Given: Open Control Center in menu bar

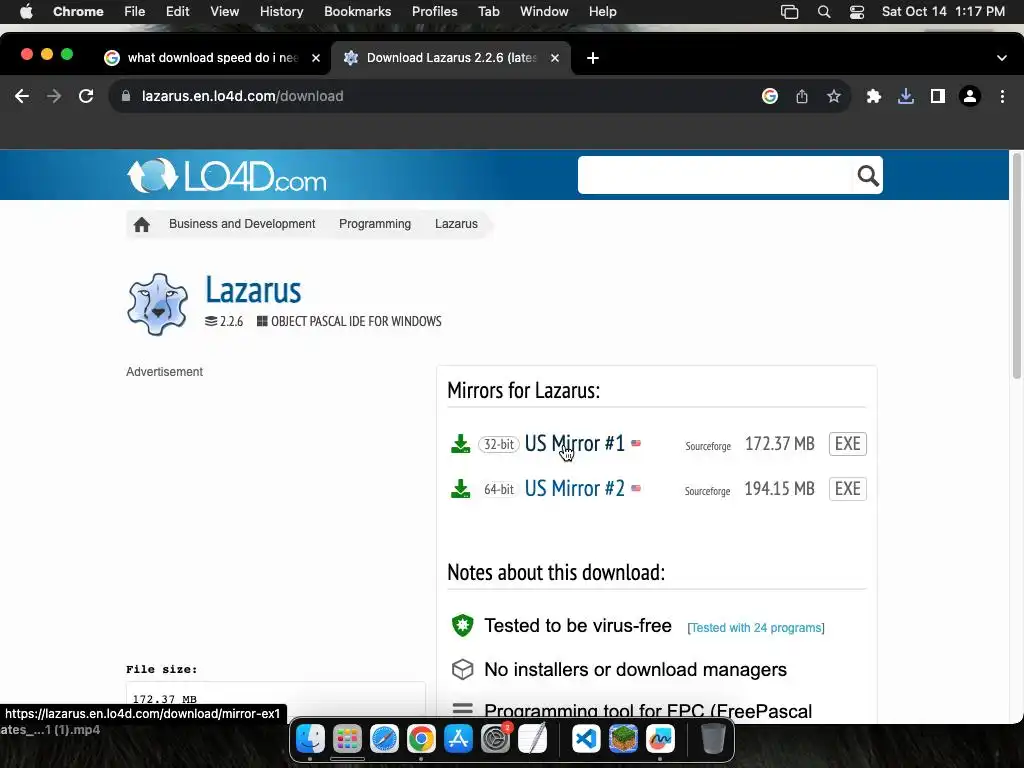Looking at the screenshot, I should tap(856, 12).
